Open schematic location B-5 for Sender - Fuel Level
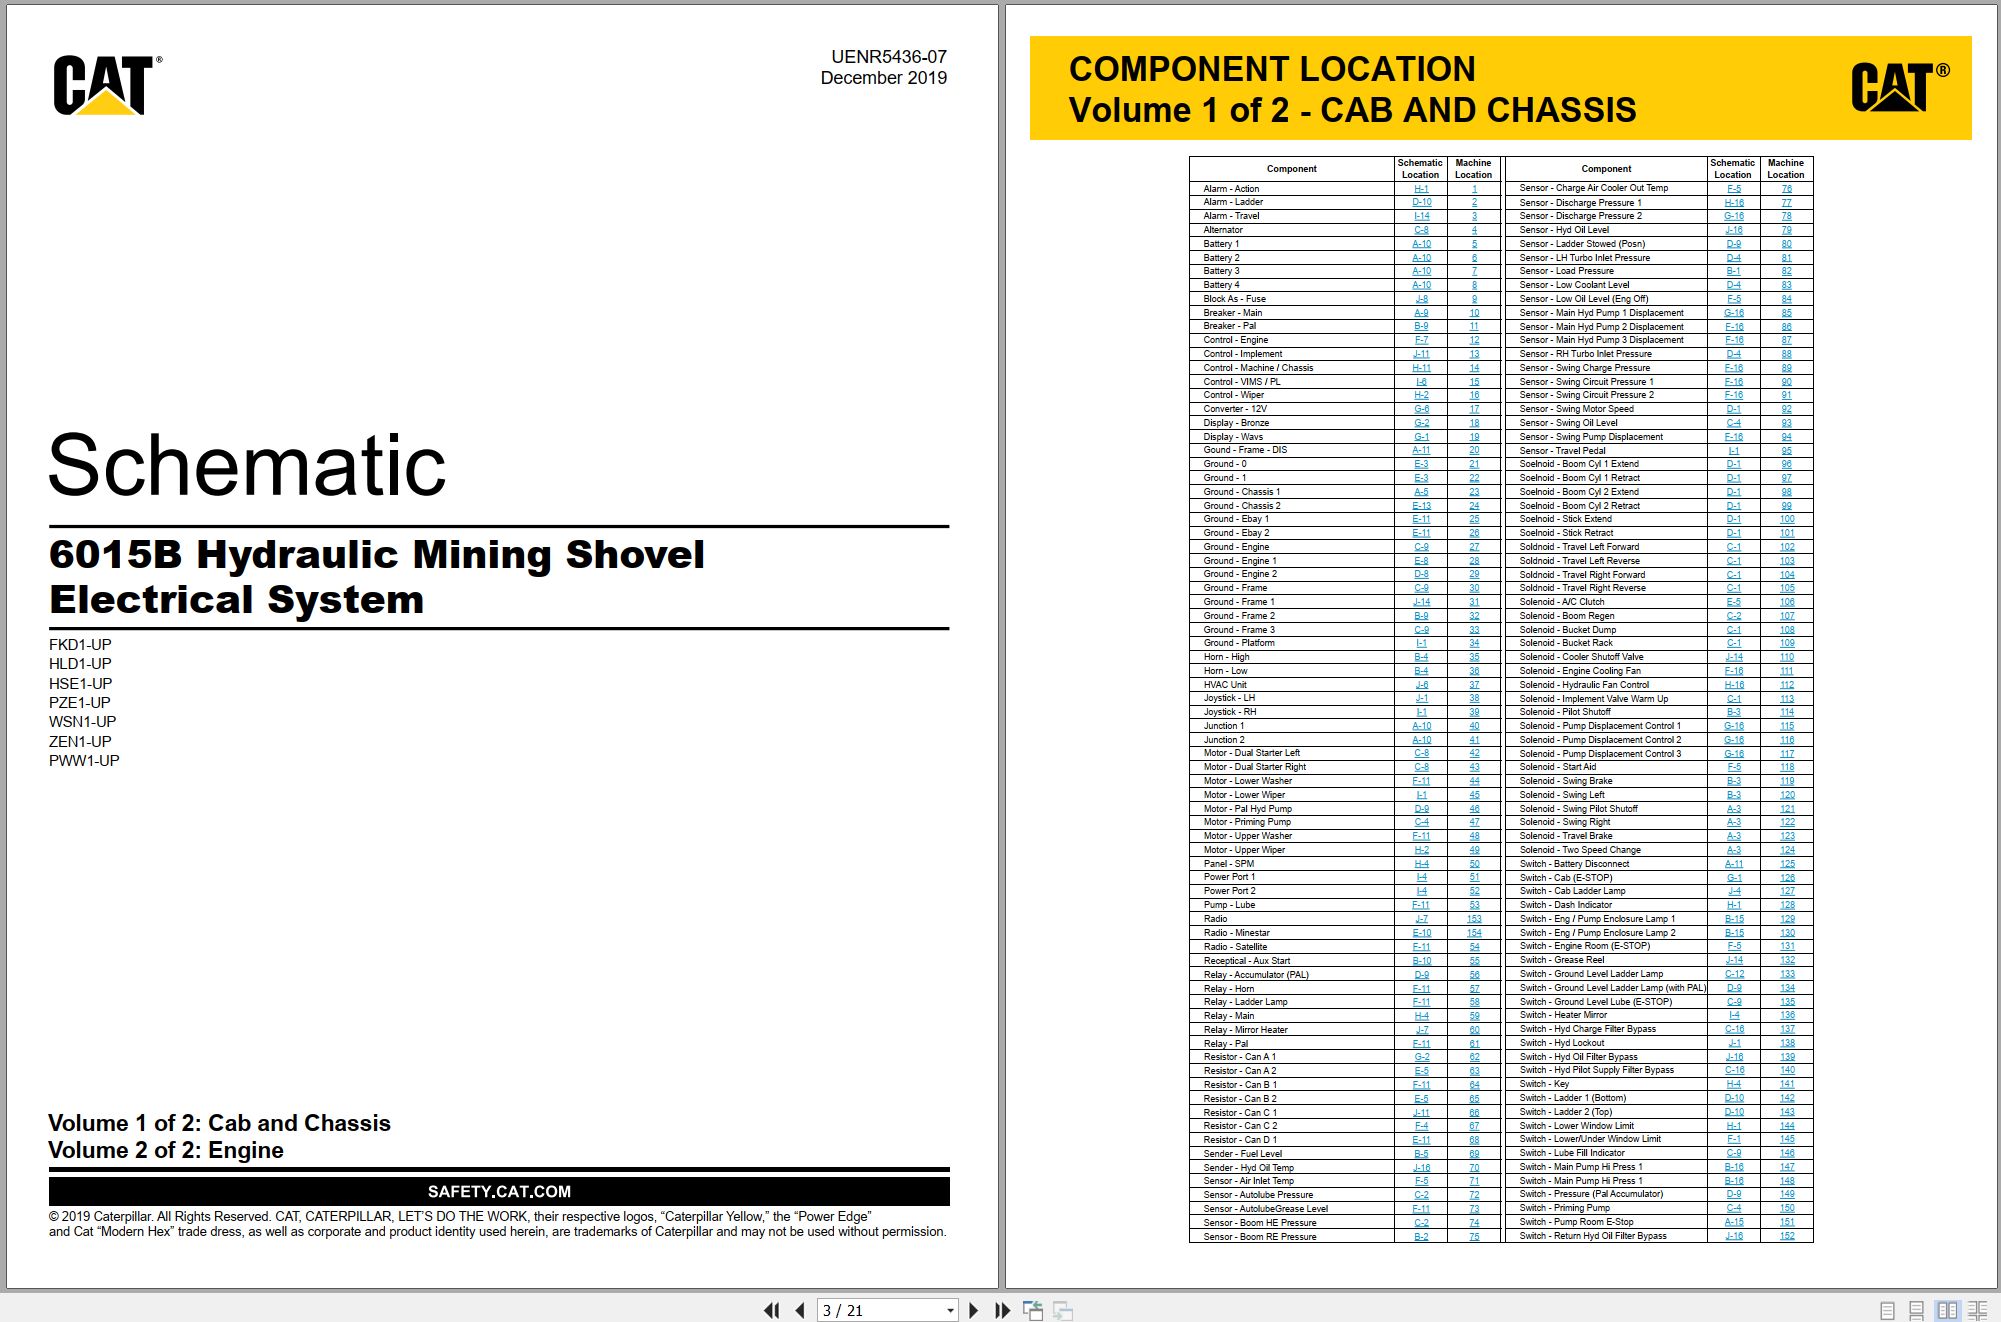The height and width of the screenshot is (1322, 2001). coord(1421,1154)
